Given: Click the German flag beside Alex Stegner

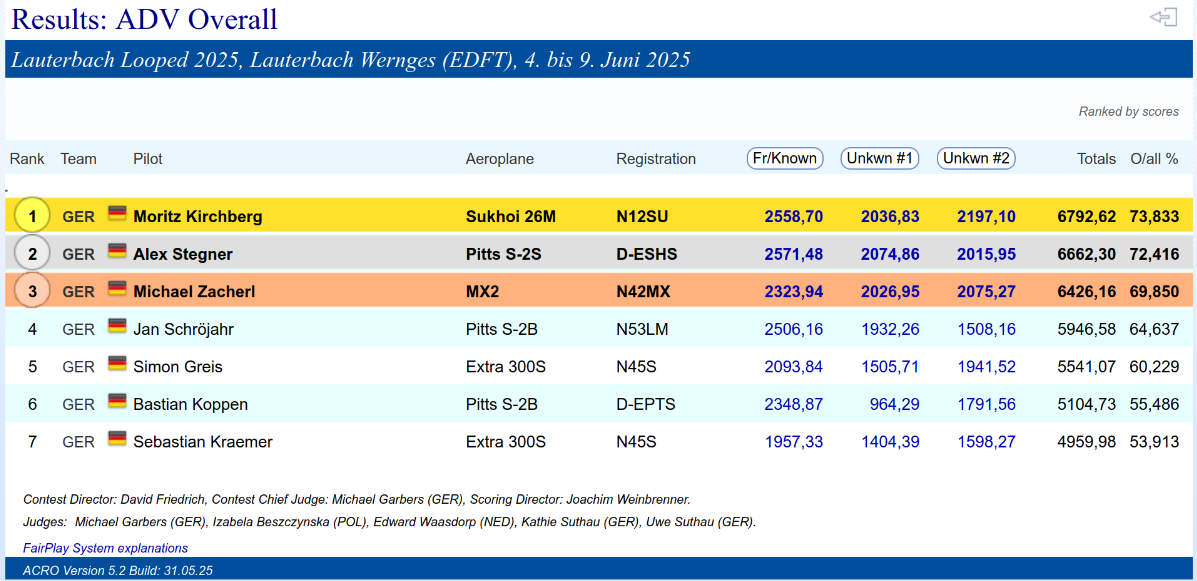Looking at the screenshot, I should pyautogui.click(x=117, y=250).
